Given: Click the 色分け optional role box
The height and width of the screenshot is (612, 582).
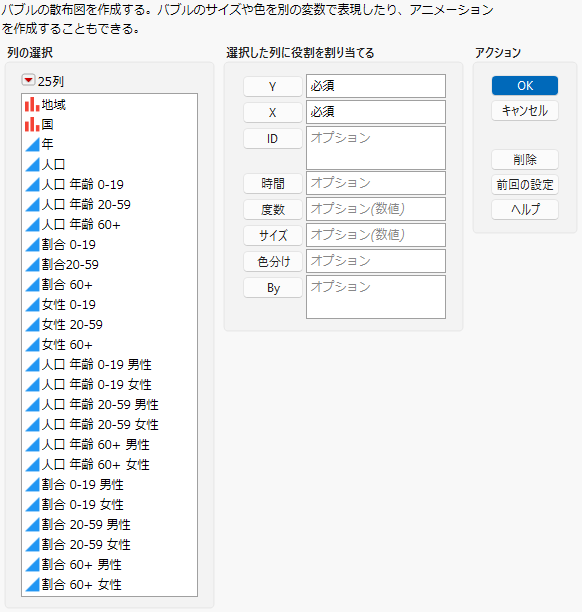Looking at the screenshot, I should [x=376, y=261].
